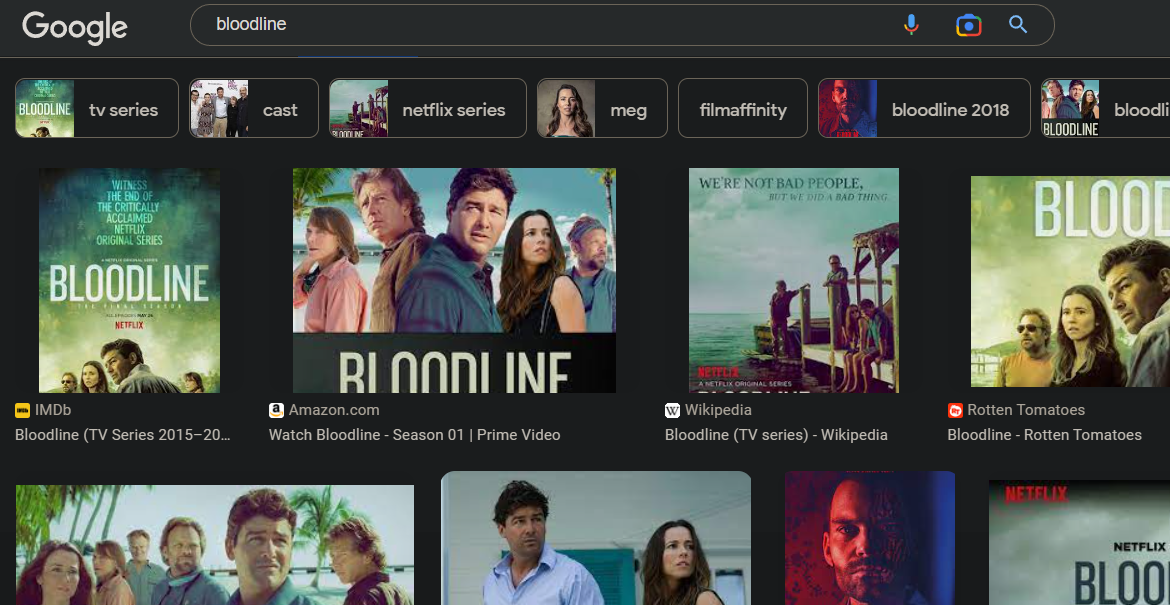Filter results by 'tv series' chip
Image resolution: width=1170 pixels, height=605 pixels.
coord(97,108)
